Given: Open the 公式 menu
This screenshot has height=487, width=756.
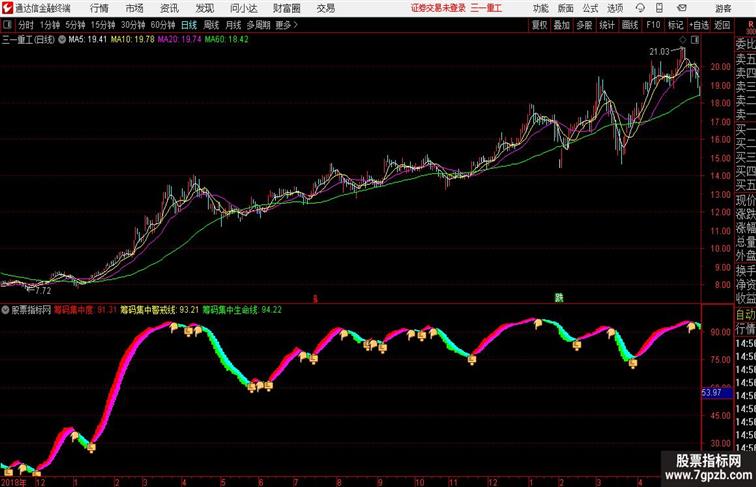Looking at the screenshot, I should [590, 8].
